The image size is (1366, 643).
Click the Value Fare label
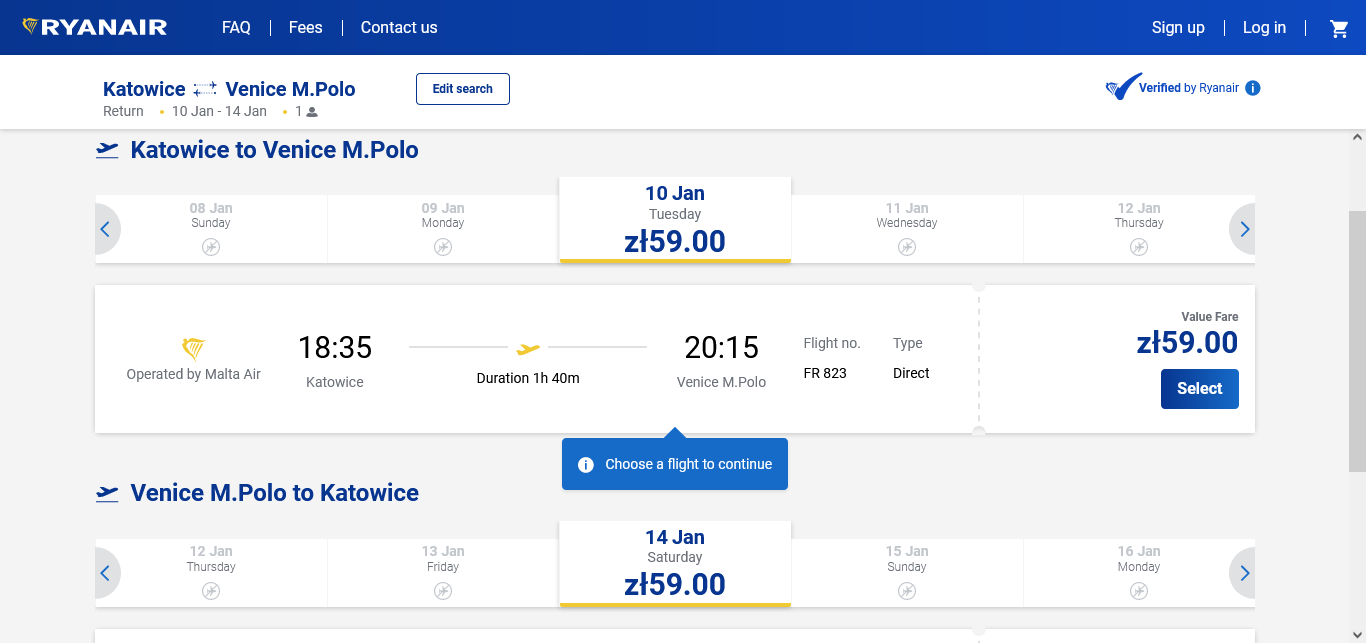1210,317
